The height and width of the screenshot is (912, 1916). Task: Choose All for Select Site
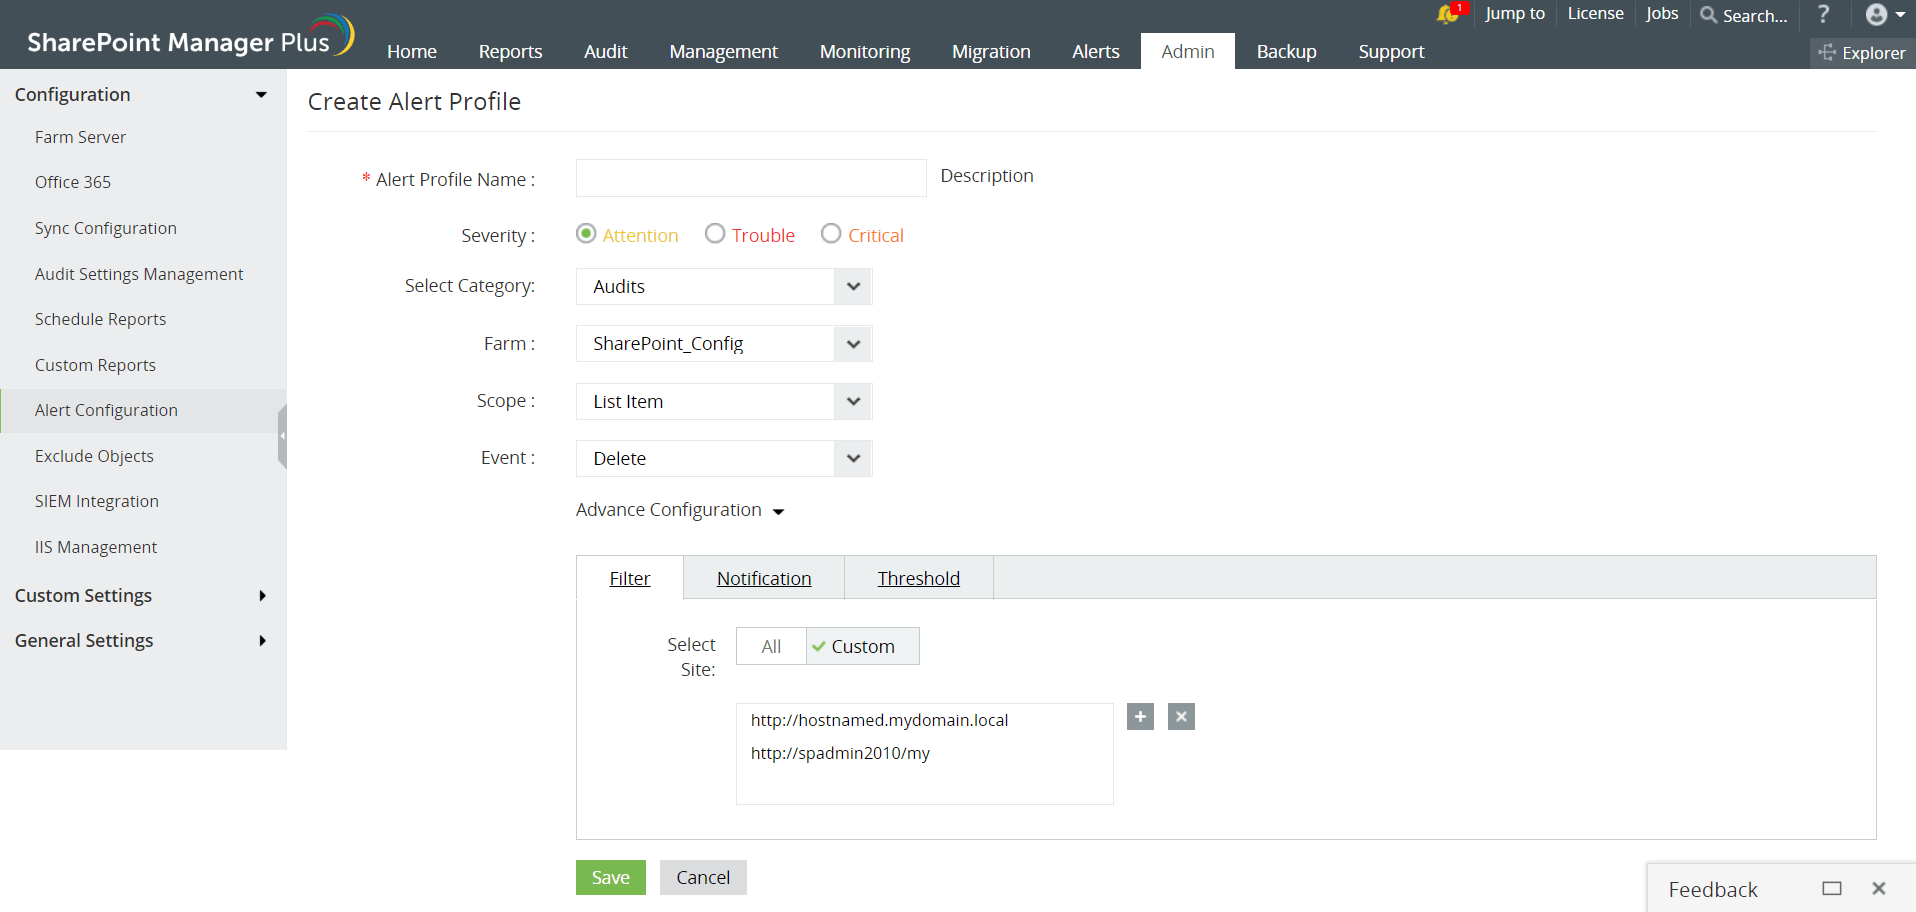tap(771, 647)
